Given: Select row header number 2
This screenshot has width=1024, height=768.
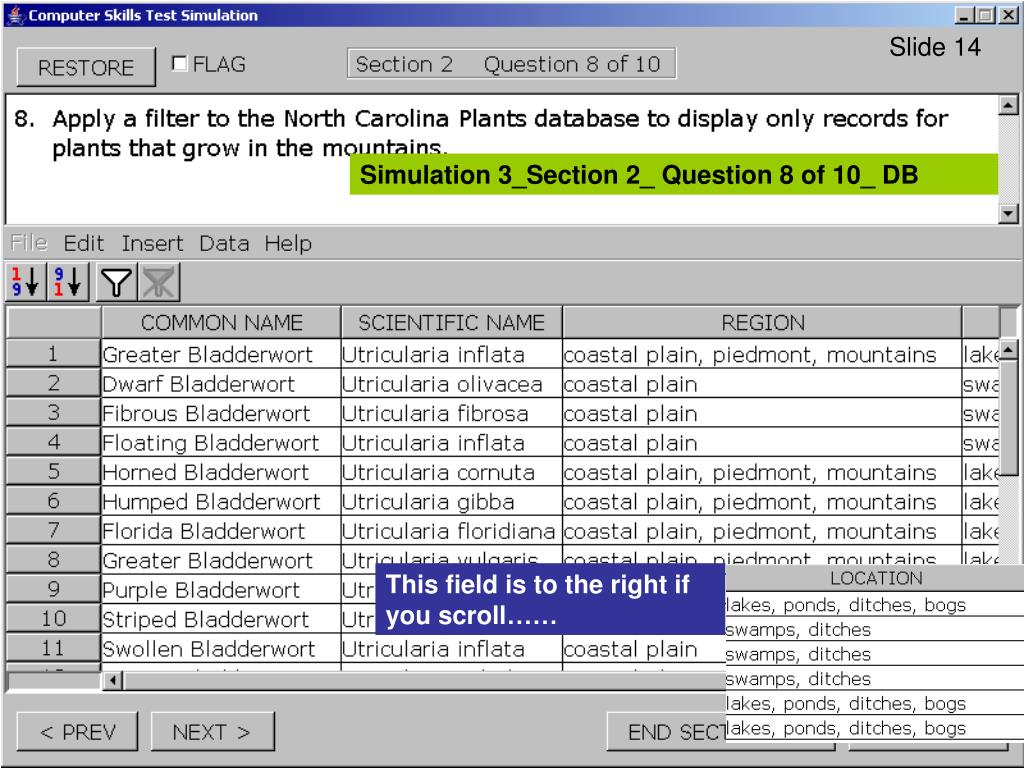Looking at the screenshot, I should click(53, 383).
